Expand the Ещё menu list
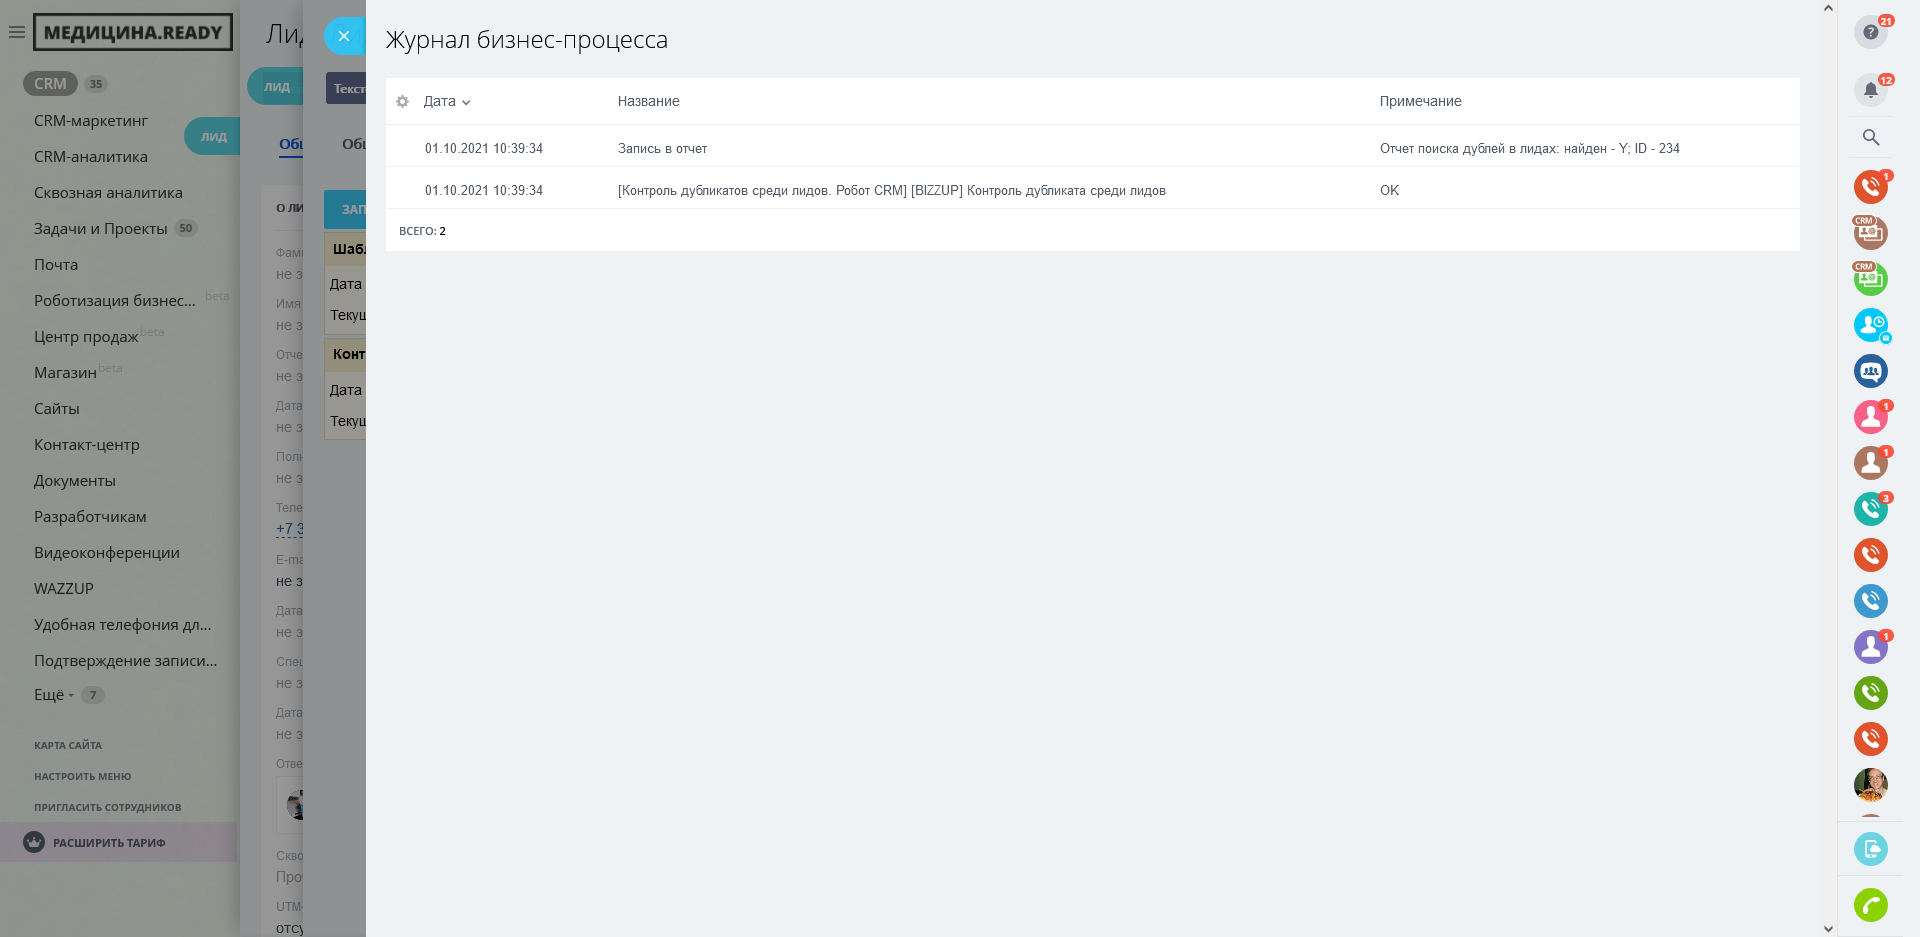Viewport: 1920px width, 937px height. tap(54, 695)
